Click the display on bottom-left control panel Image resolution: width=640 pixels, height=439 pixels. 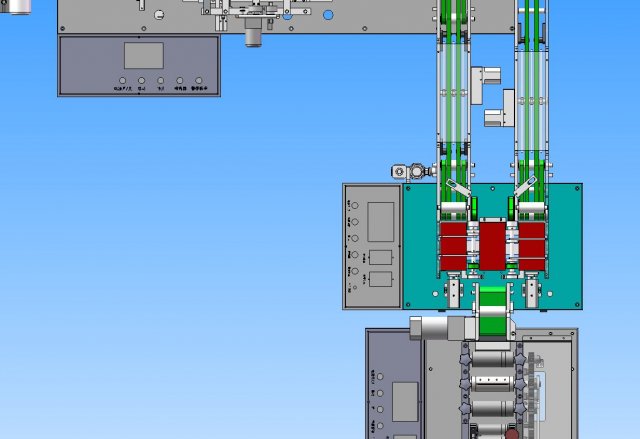(x=404, y=401)
